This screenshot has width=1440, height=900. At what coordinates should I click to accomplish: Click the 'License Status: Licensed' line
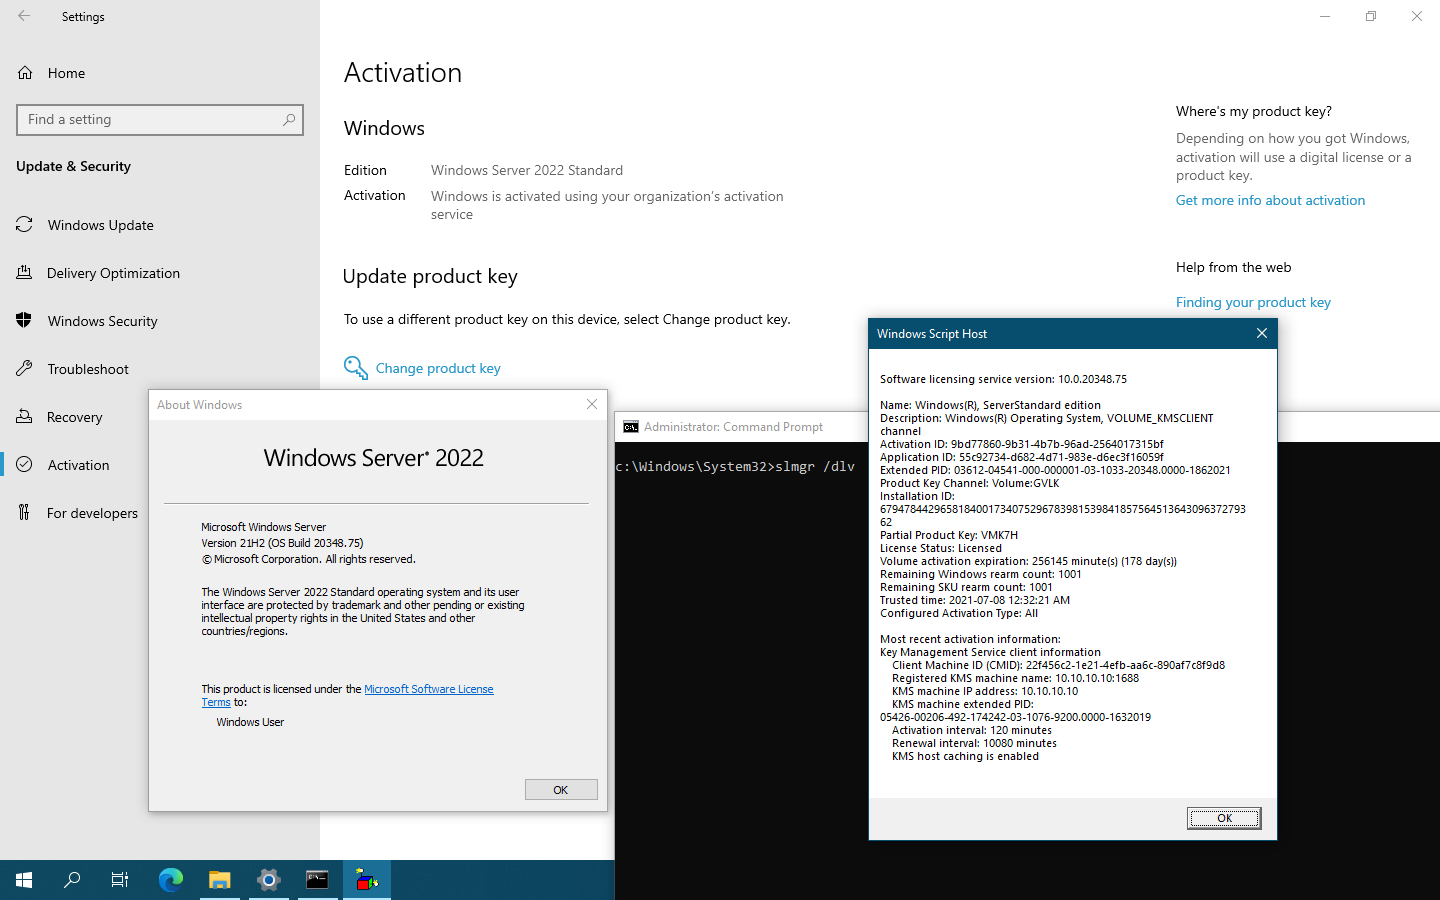pyautogui.click(x=941, y=548)
